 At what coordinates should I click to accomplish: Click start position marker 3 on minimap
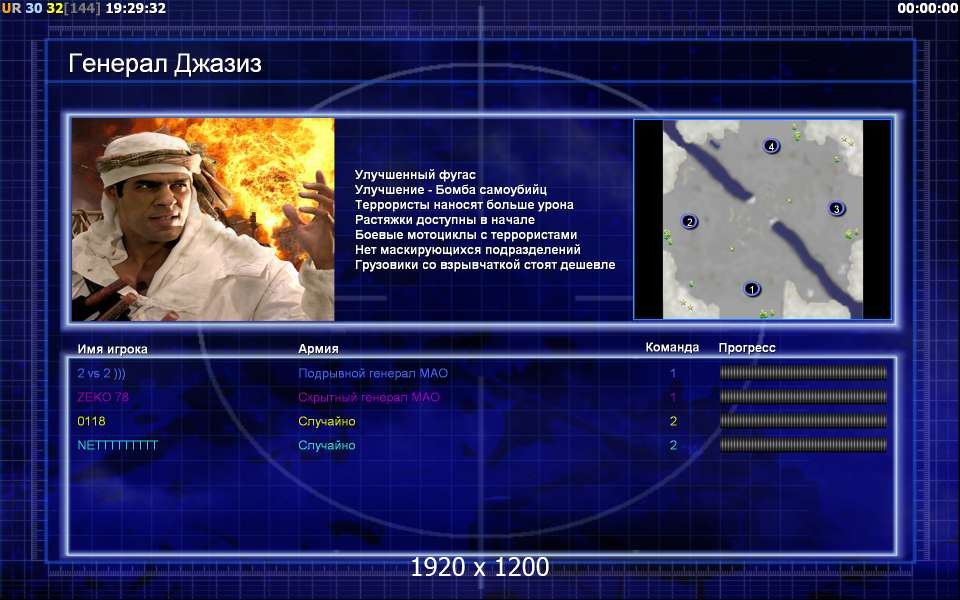(x=836, y=209)
